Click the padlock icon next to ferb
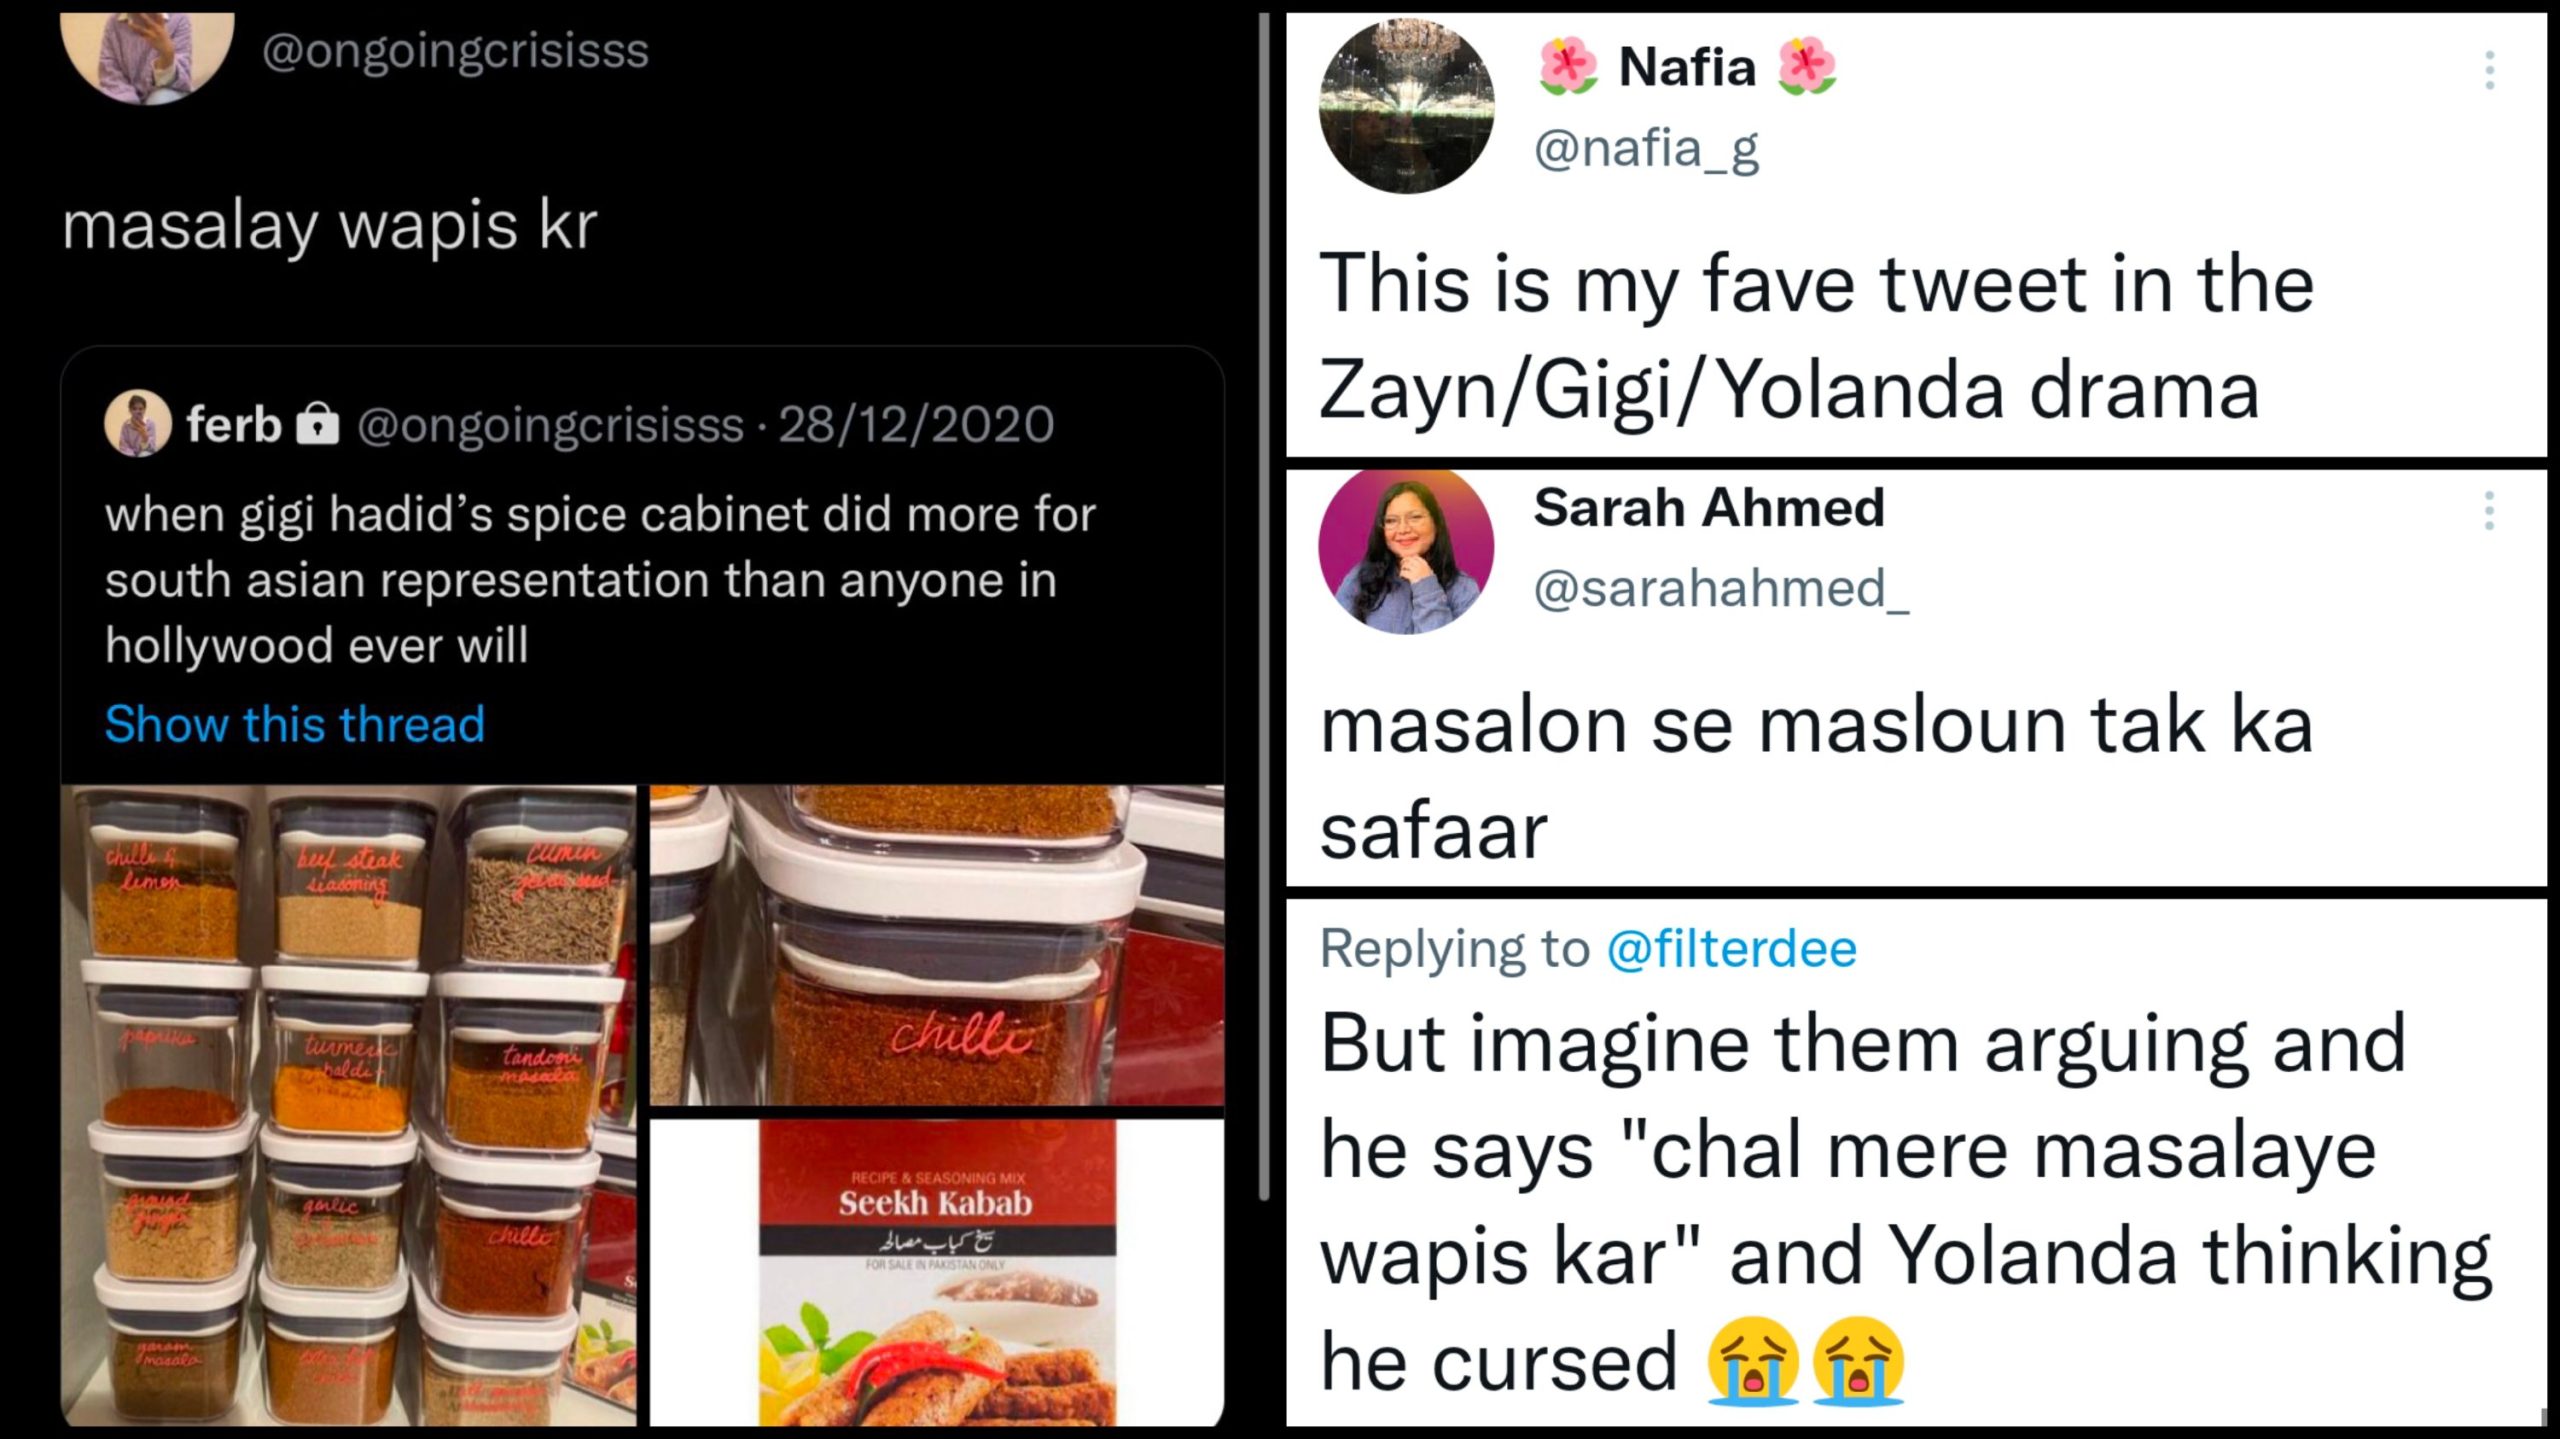This screenshot has width=2560, height=1439. pos(318,424)
